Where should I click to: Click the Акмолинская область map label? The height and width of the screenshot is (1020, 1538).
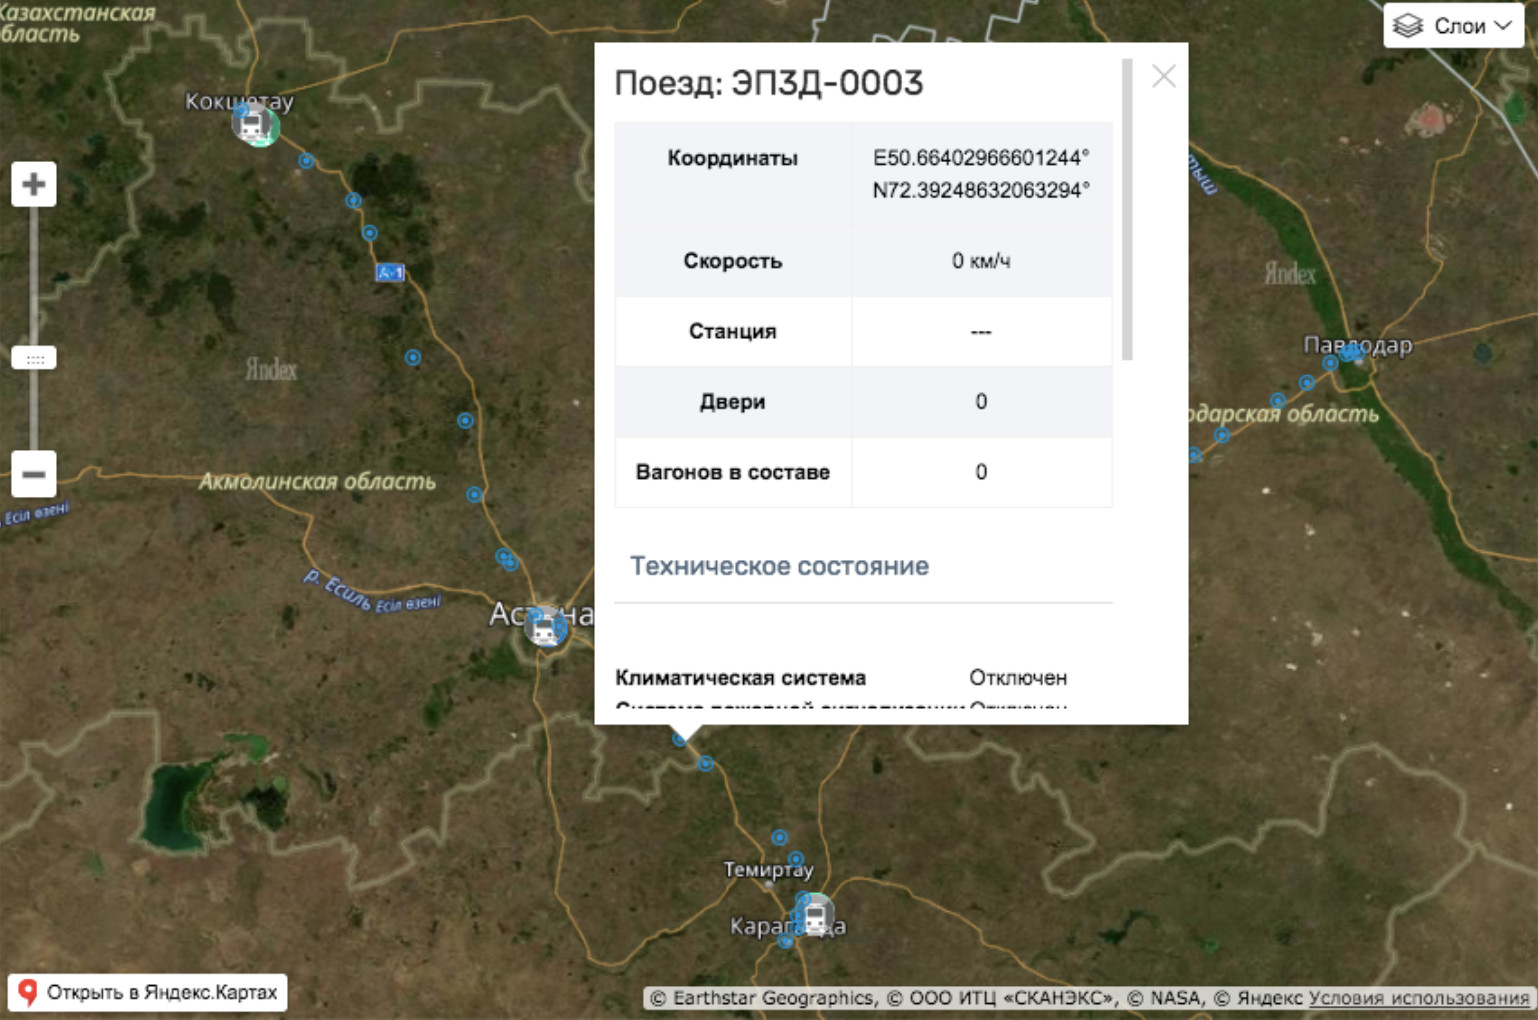point(317,482)
